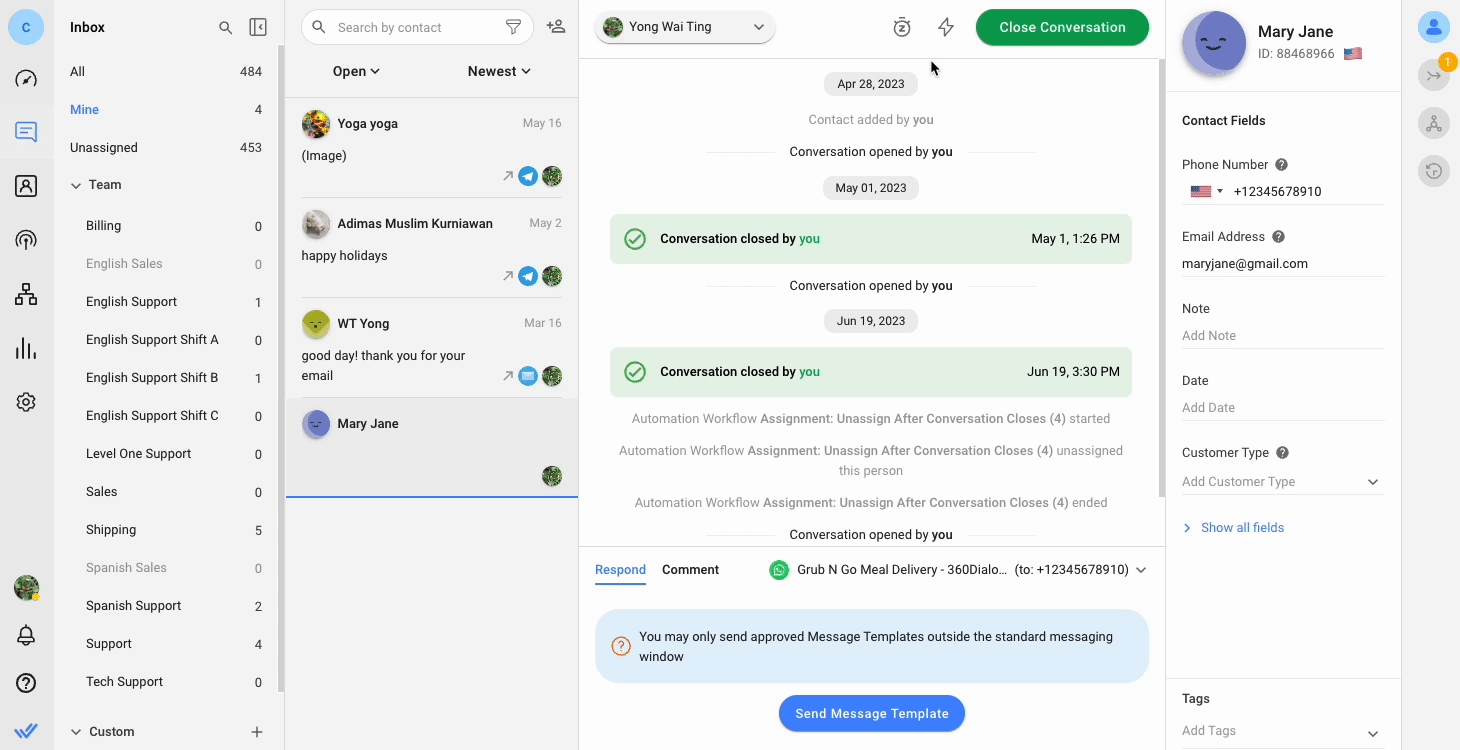Screen dimensions: 1460x750
Task: Open merge contacts icon with badge
Action: pyautogui.click(x=1434, y=75)
